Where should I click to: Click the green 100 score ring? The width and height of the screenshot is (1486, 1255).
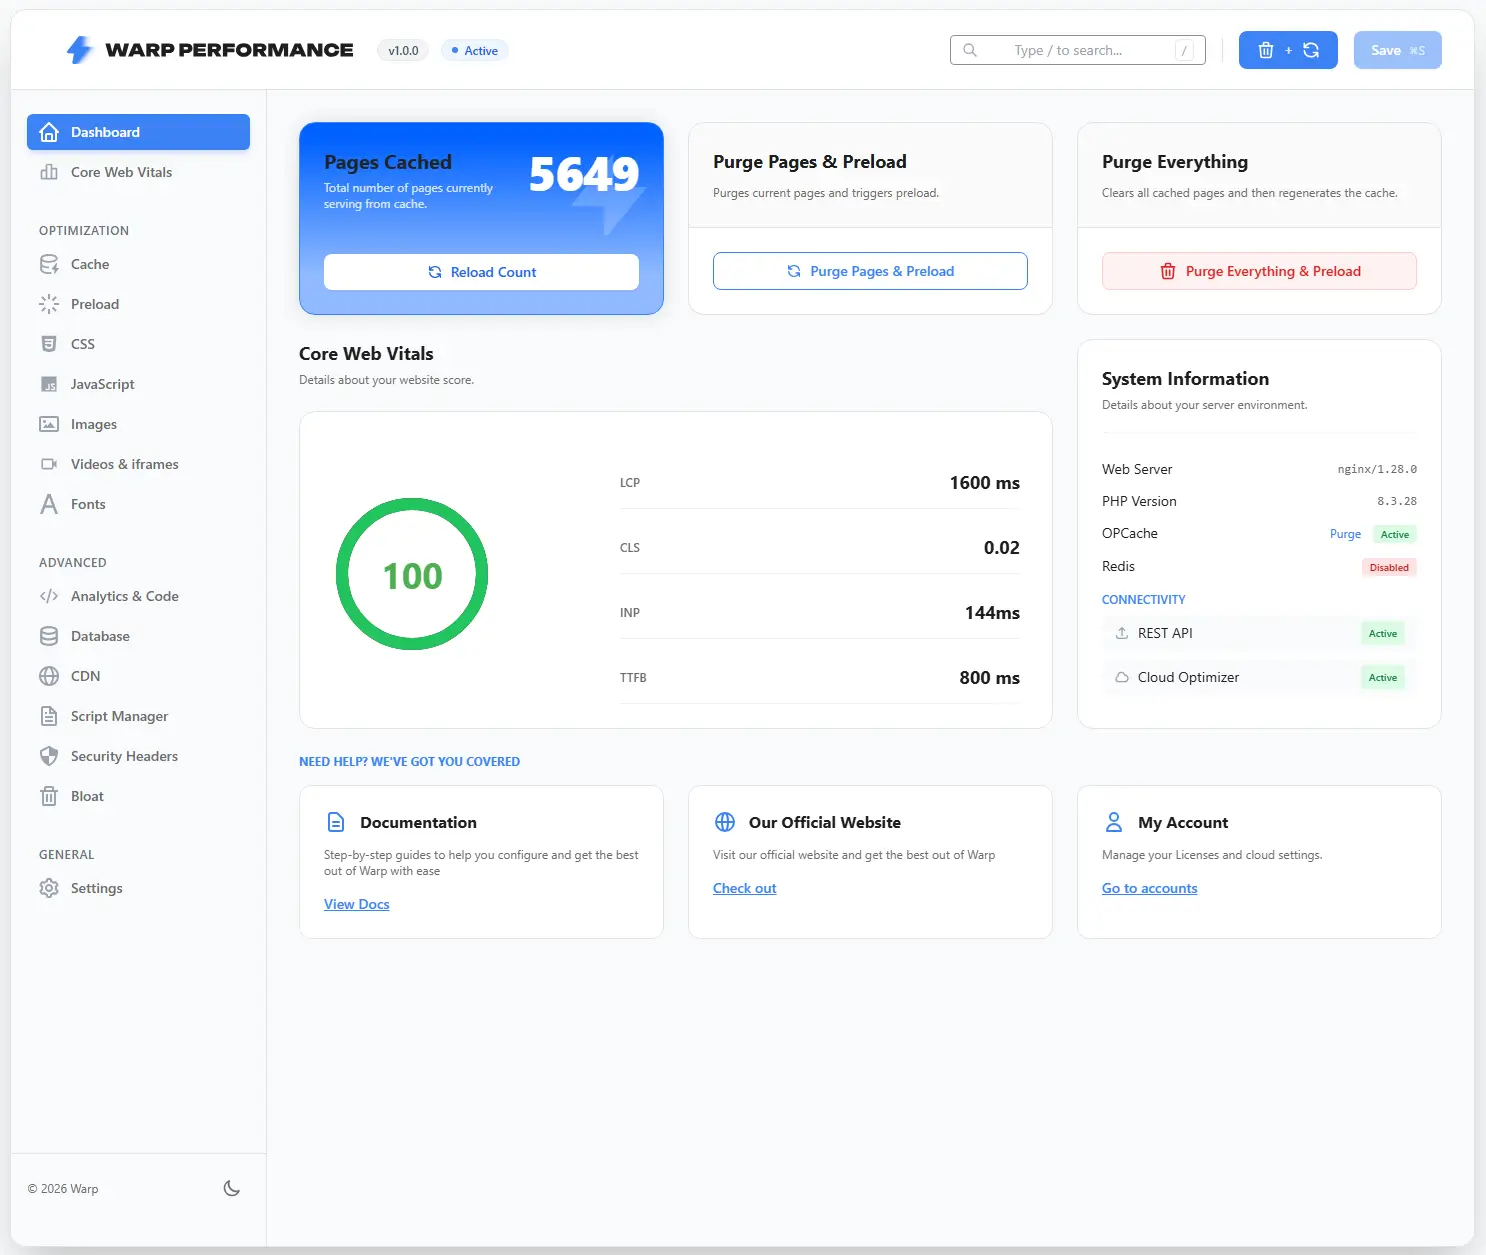(x=411, y=575)
